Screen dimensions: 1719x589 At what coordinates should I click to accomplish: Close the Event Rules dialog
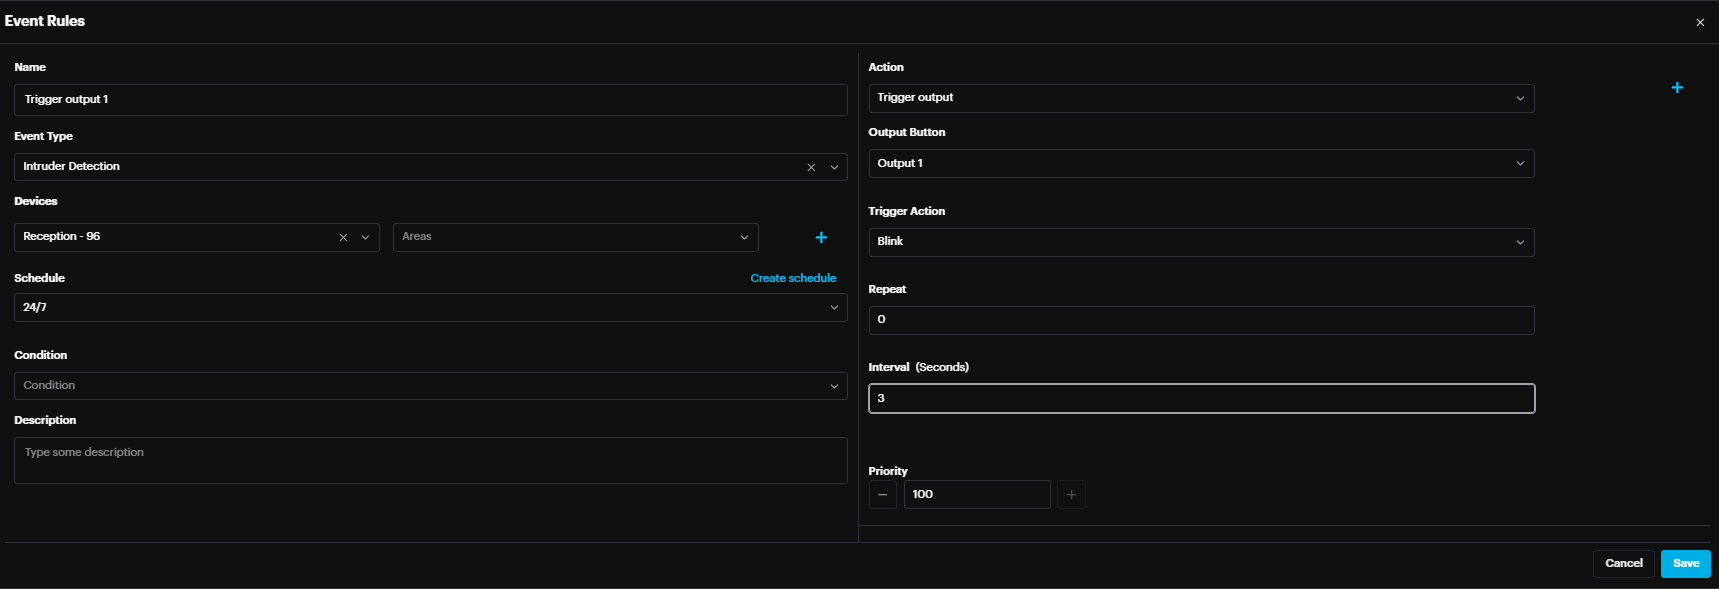pyautogui.click(x=1700, y=22)
